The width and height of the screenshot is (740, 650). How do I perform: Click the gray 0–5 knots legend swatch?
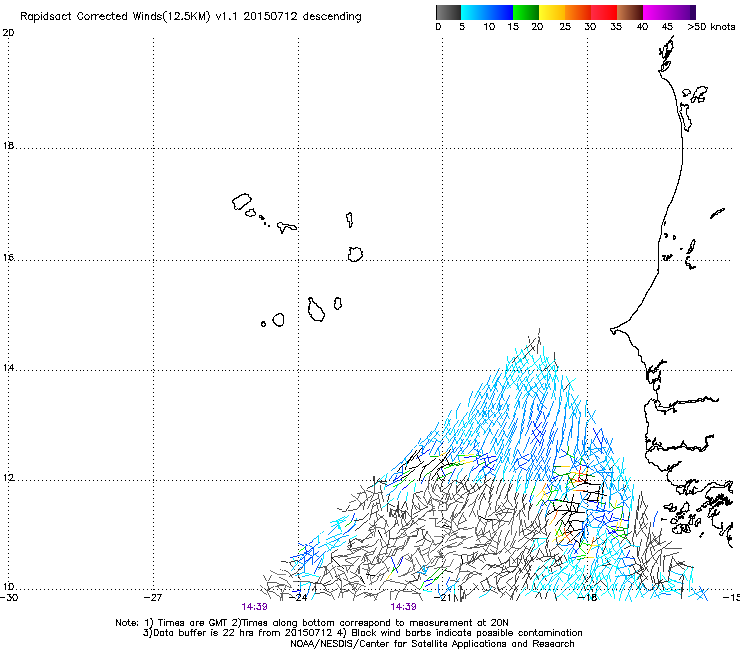click(448, 12)
